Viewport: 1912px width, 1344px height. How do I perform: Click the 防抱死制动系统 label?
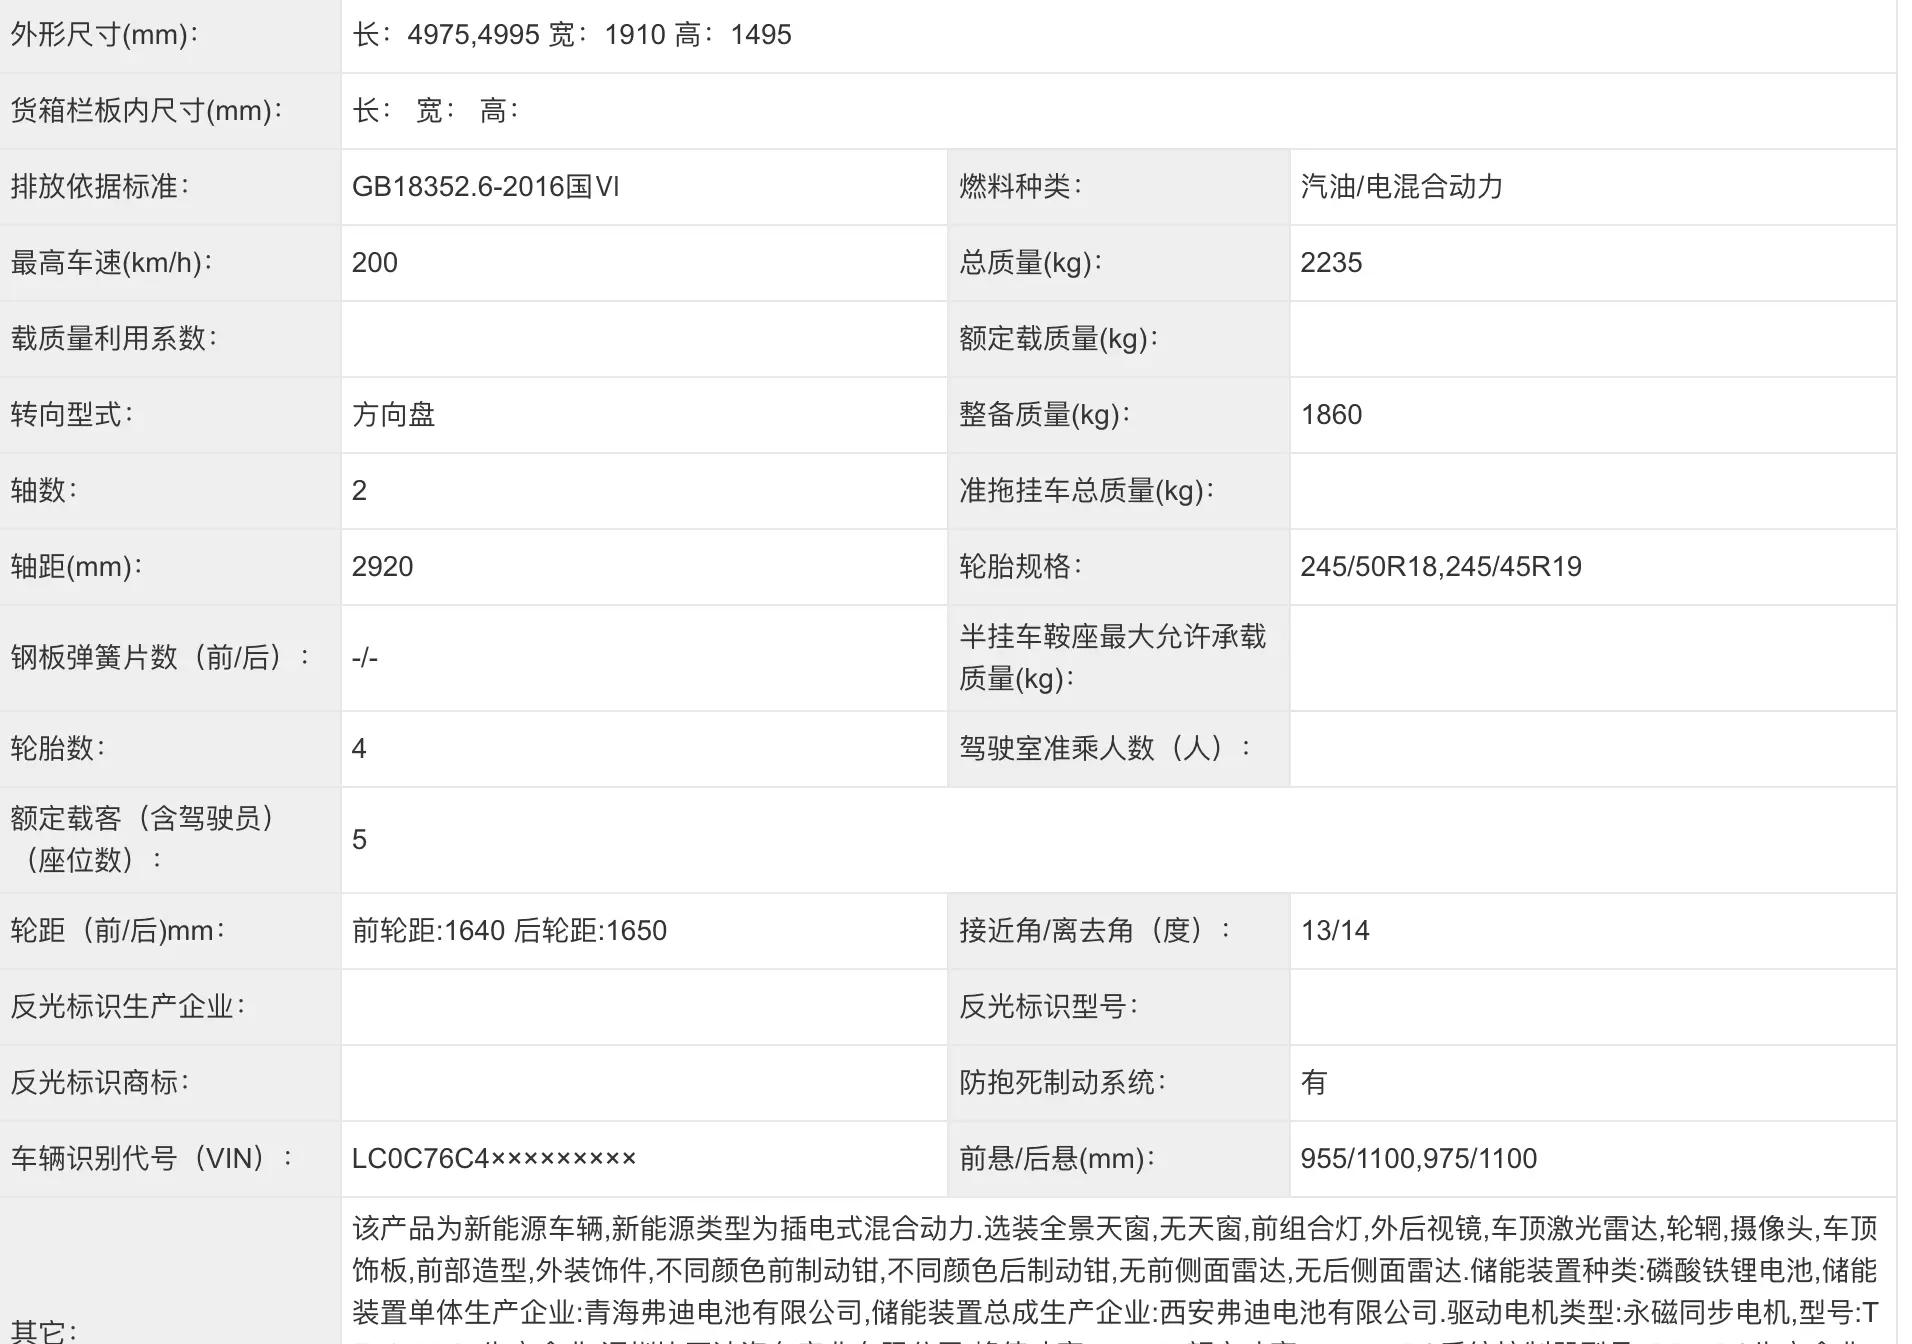1062,1083
